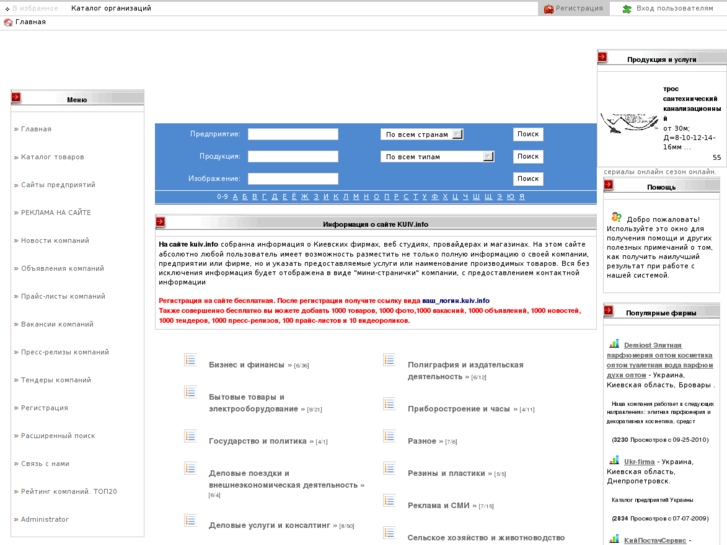Open Связь с нами menu item
This screenshot has height=545, width=727.
[x=45, y=463]
